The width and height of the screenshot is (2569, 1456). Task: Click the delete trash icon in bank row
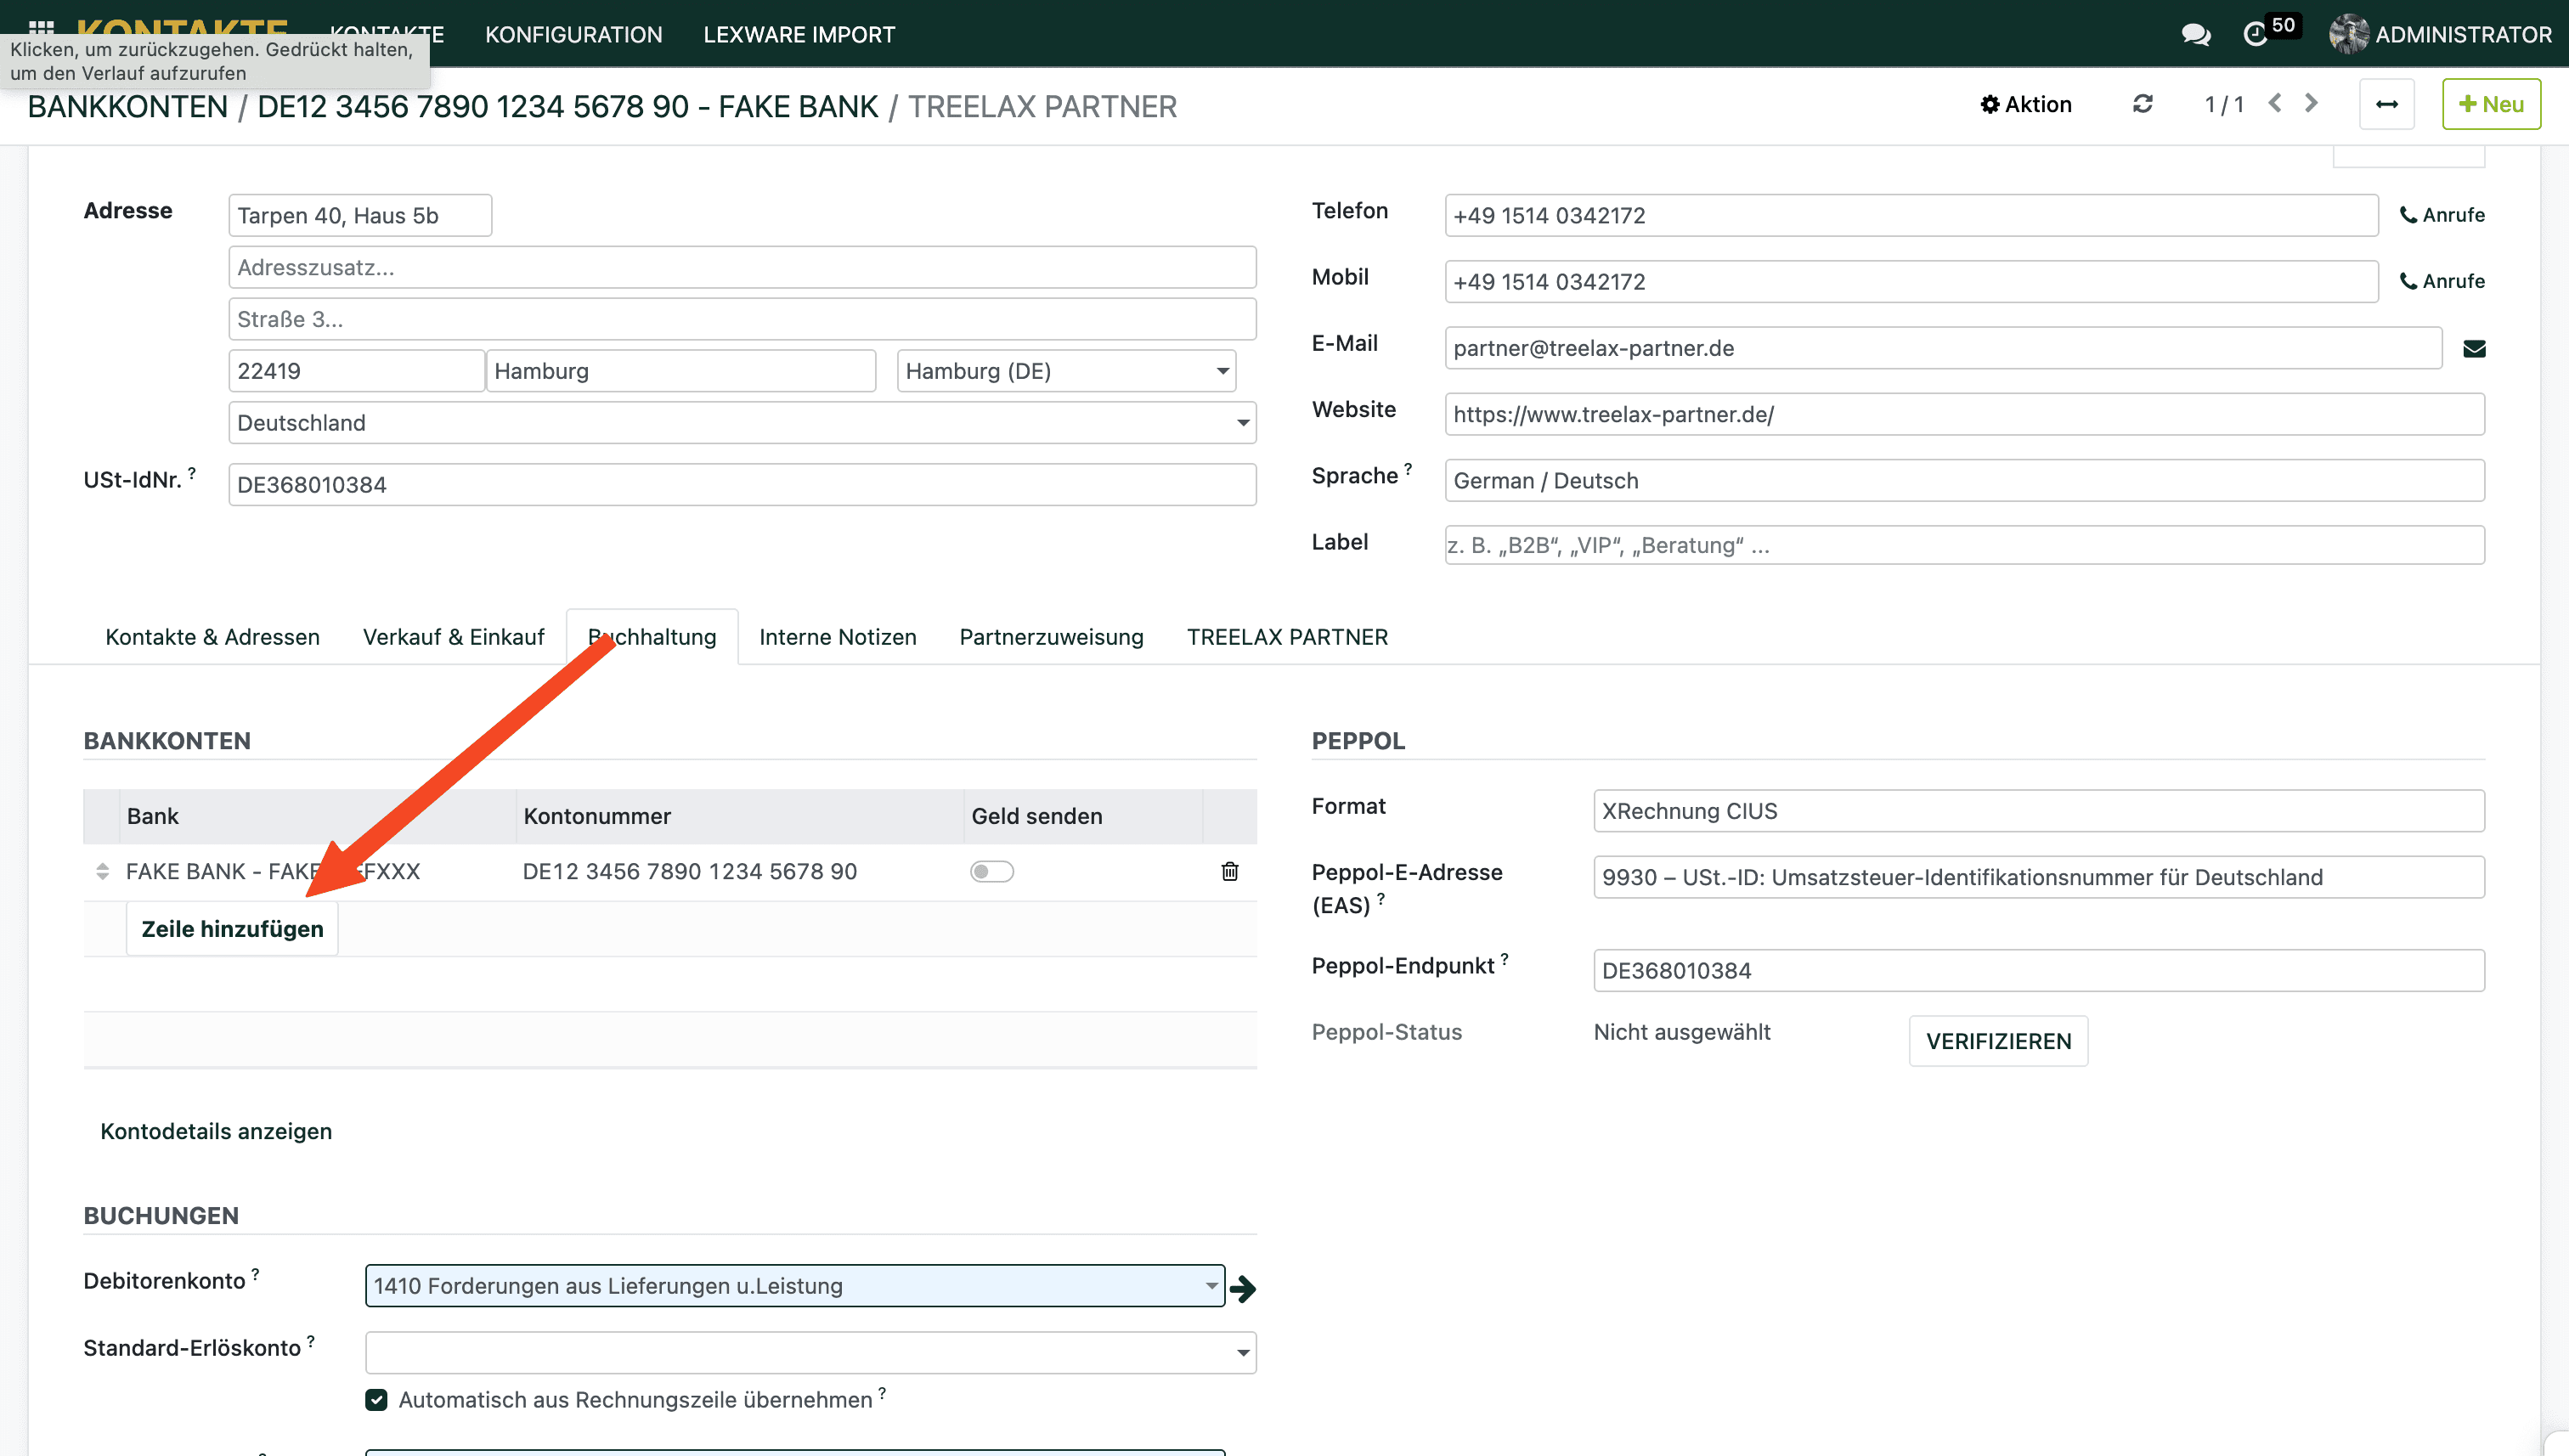[1229, 871]
